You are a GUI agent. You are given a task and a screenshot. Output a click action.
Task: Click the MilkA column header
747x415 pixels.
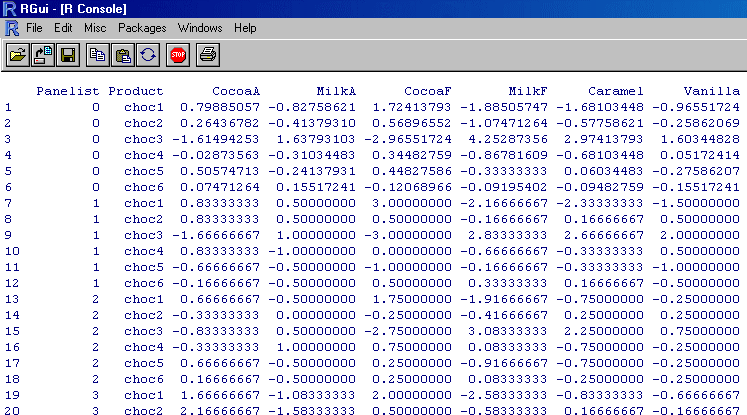[336, 91]
